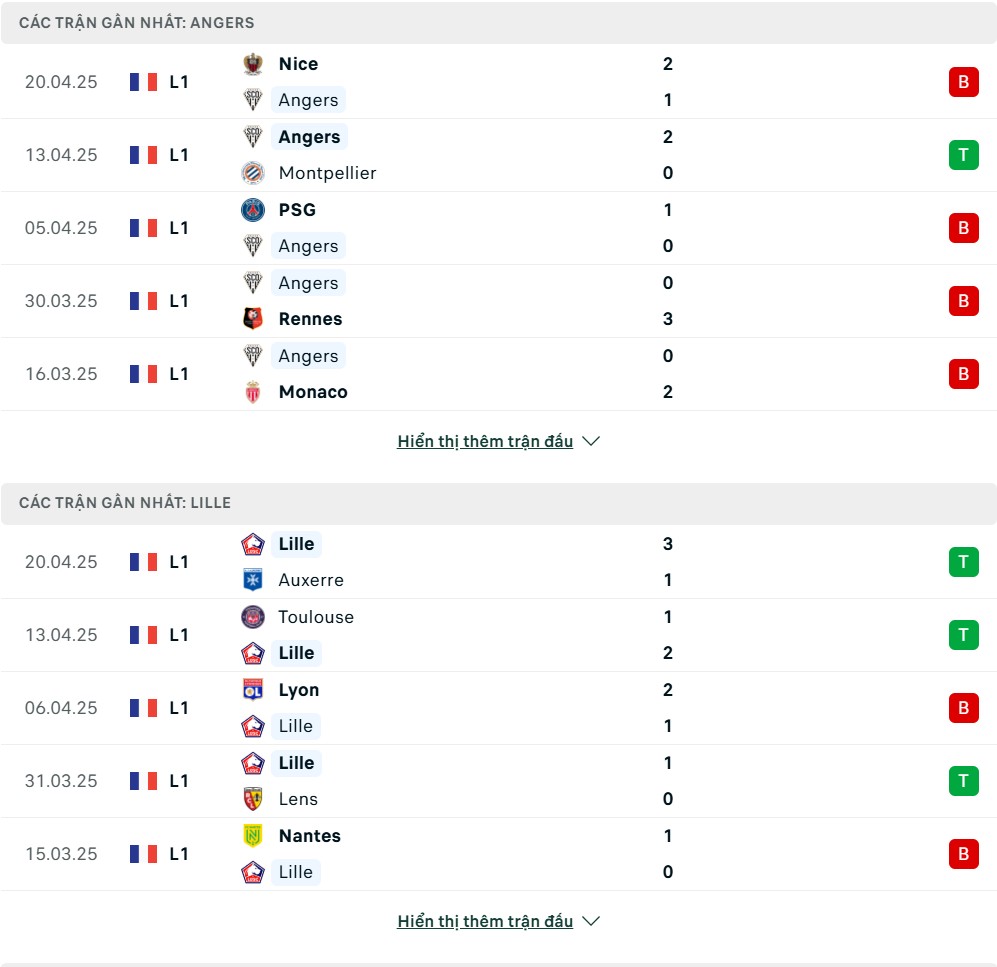Click the Nice club crest icon
The height and width of the screenshot is (967, 997).
[x=252, y=64]
